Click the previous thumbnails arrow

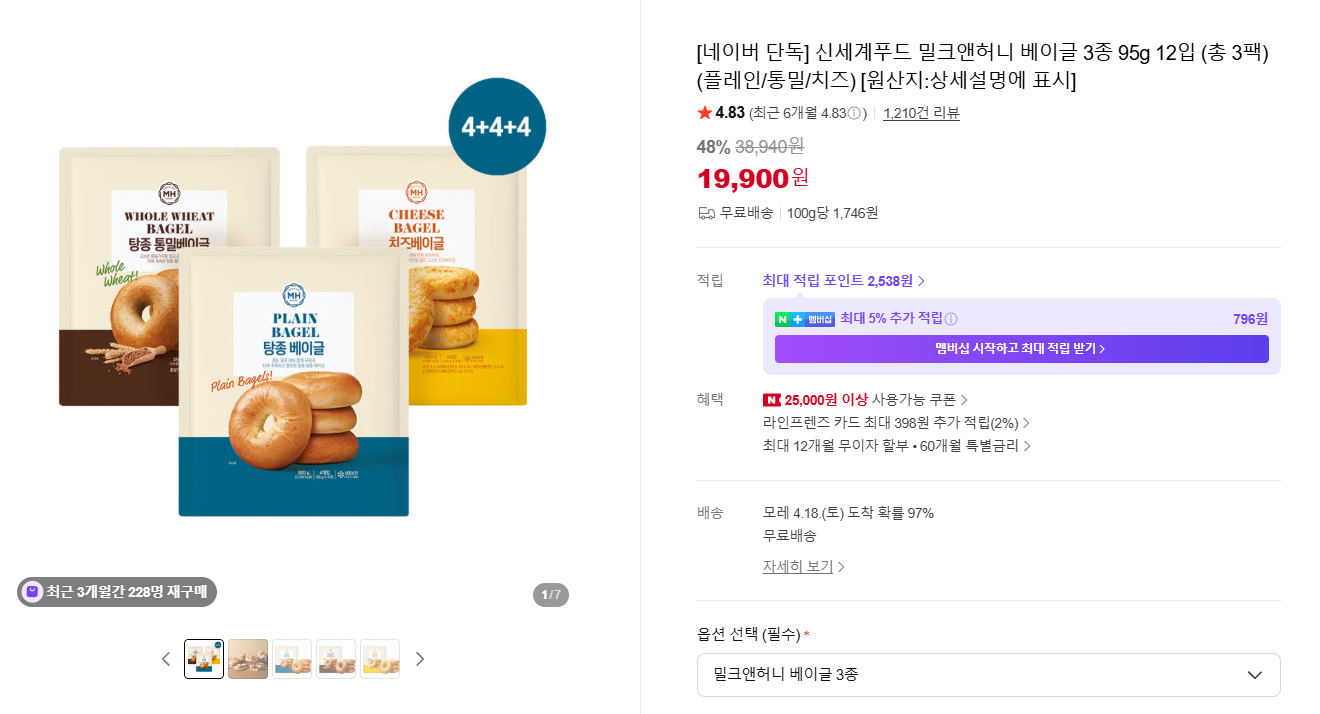166,659
